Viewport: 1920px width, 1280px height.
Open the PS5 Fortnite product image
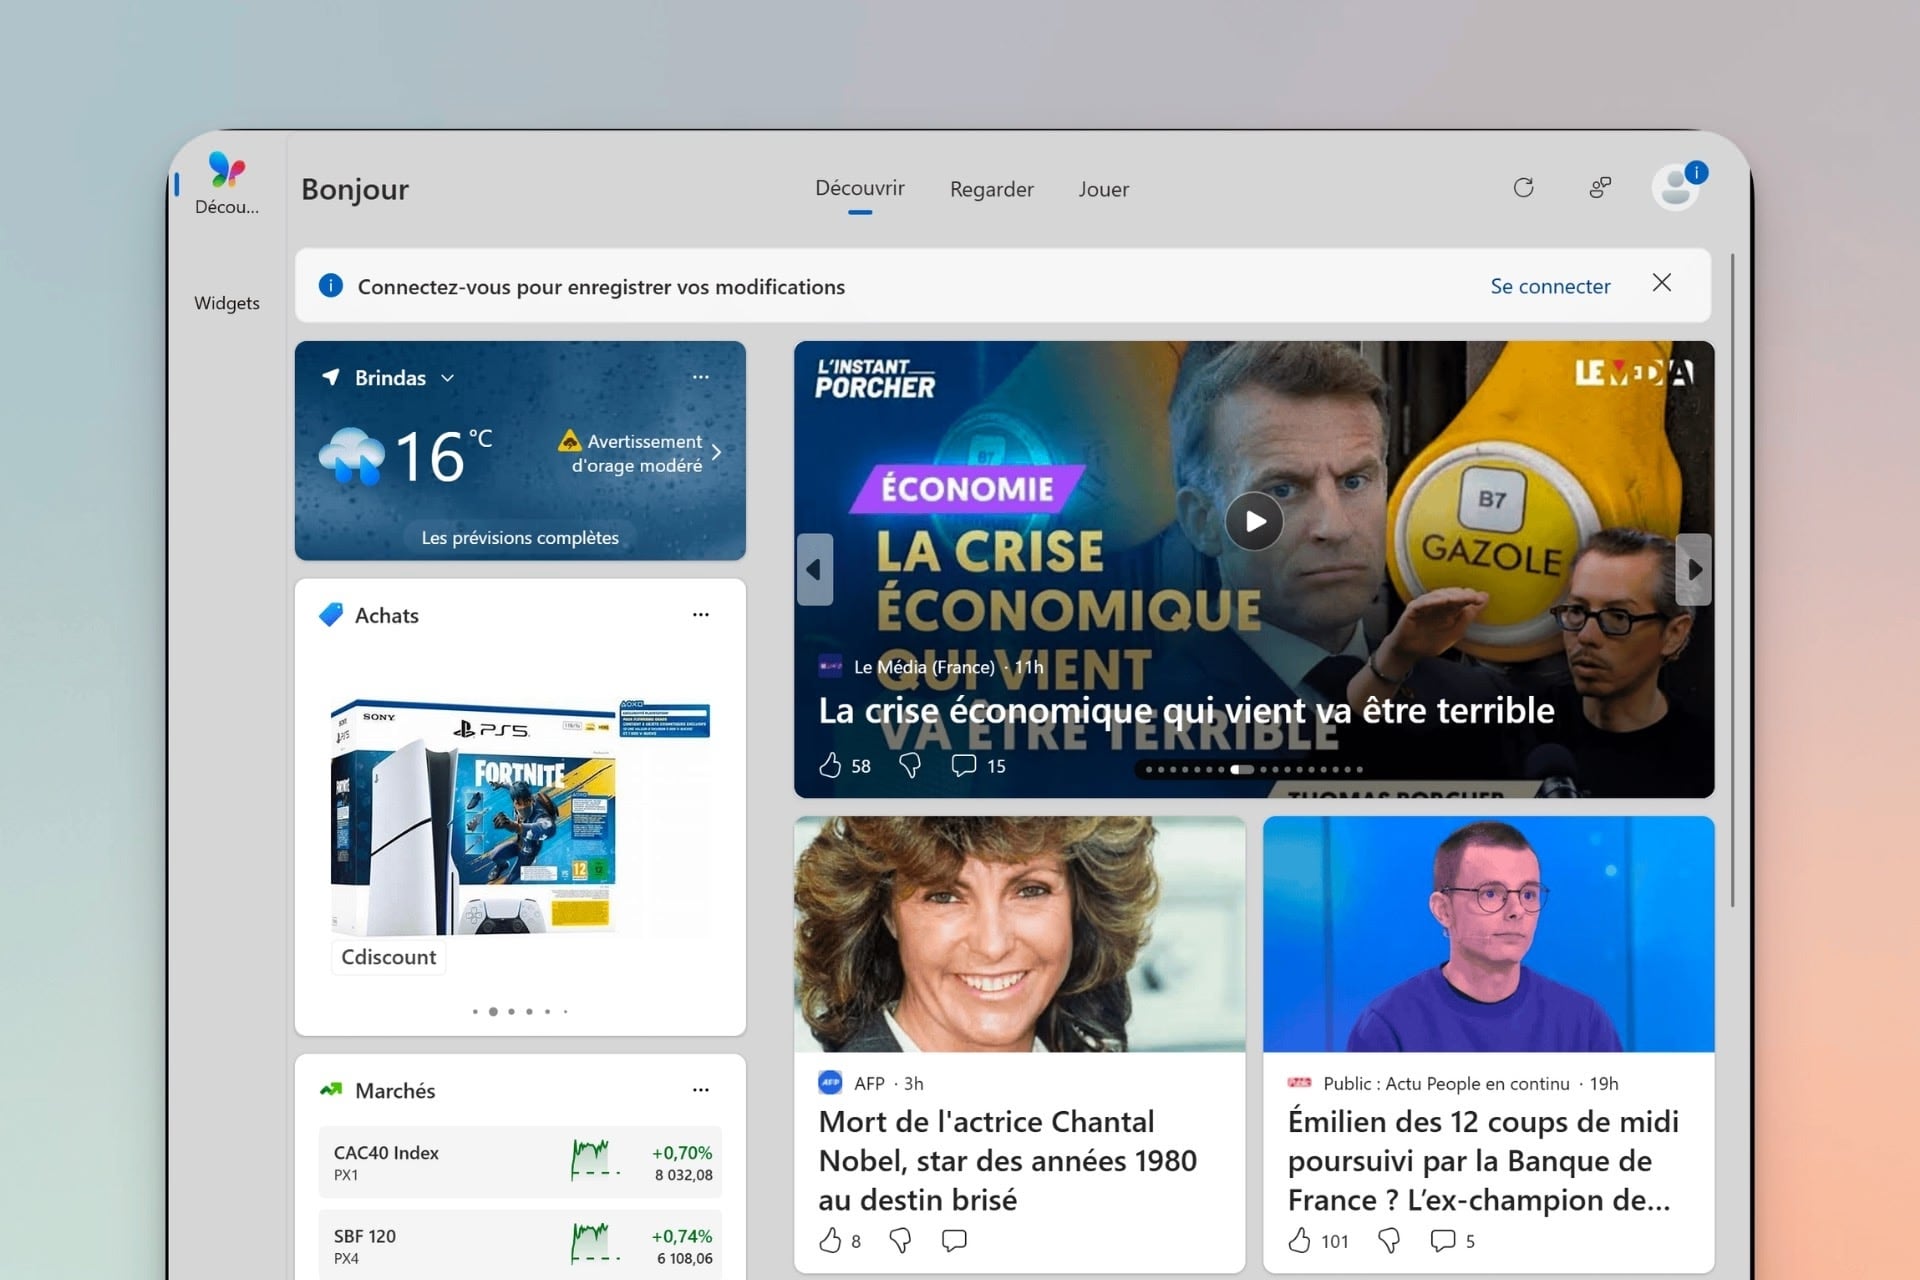[x=520, y=817]
